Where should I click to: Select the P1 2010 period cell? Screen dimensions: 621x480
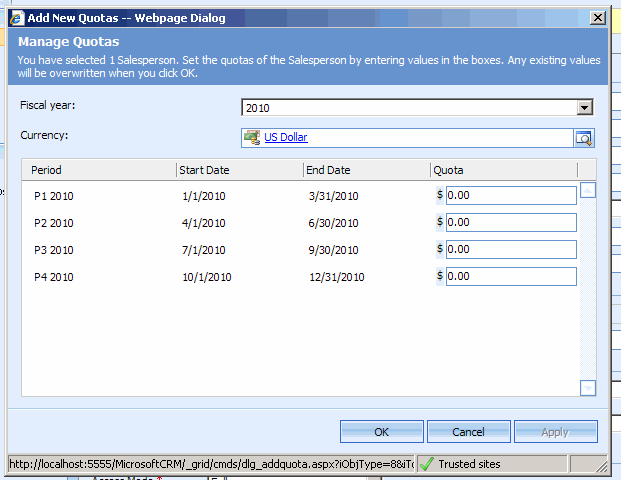(x=53, y=196)
